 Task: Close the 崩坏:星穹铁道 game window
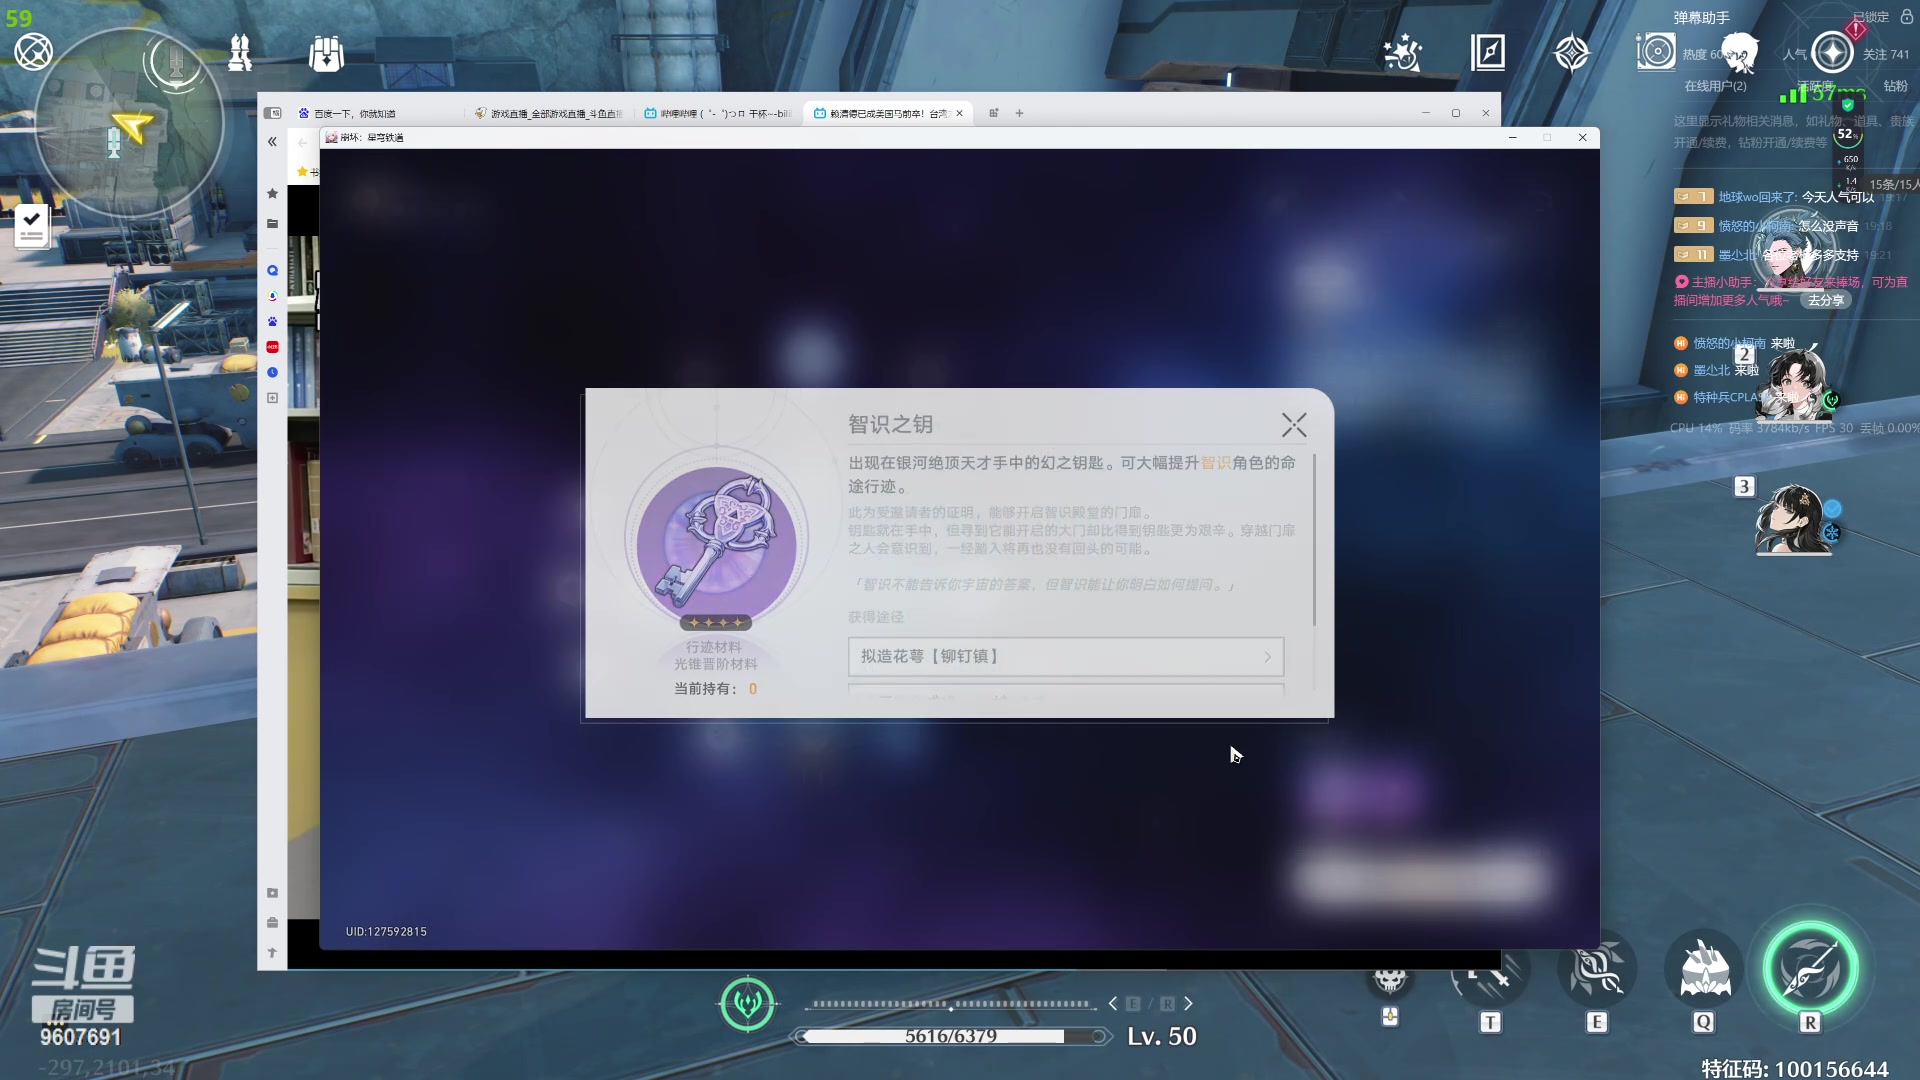1582,137
